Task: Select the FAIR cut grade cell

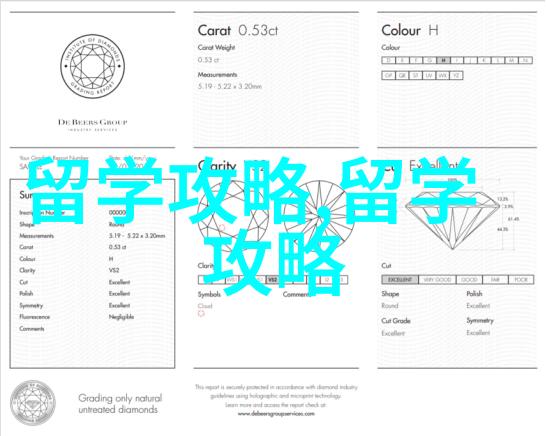Action: [x=496, y=280]
